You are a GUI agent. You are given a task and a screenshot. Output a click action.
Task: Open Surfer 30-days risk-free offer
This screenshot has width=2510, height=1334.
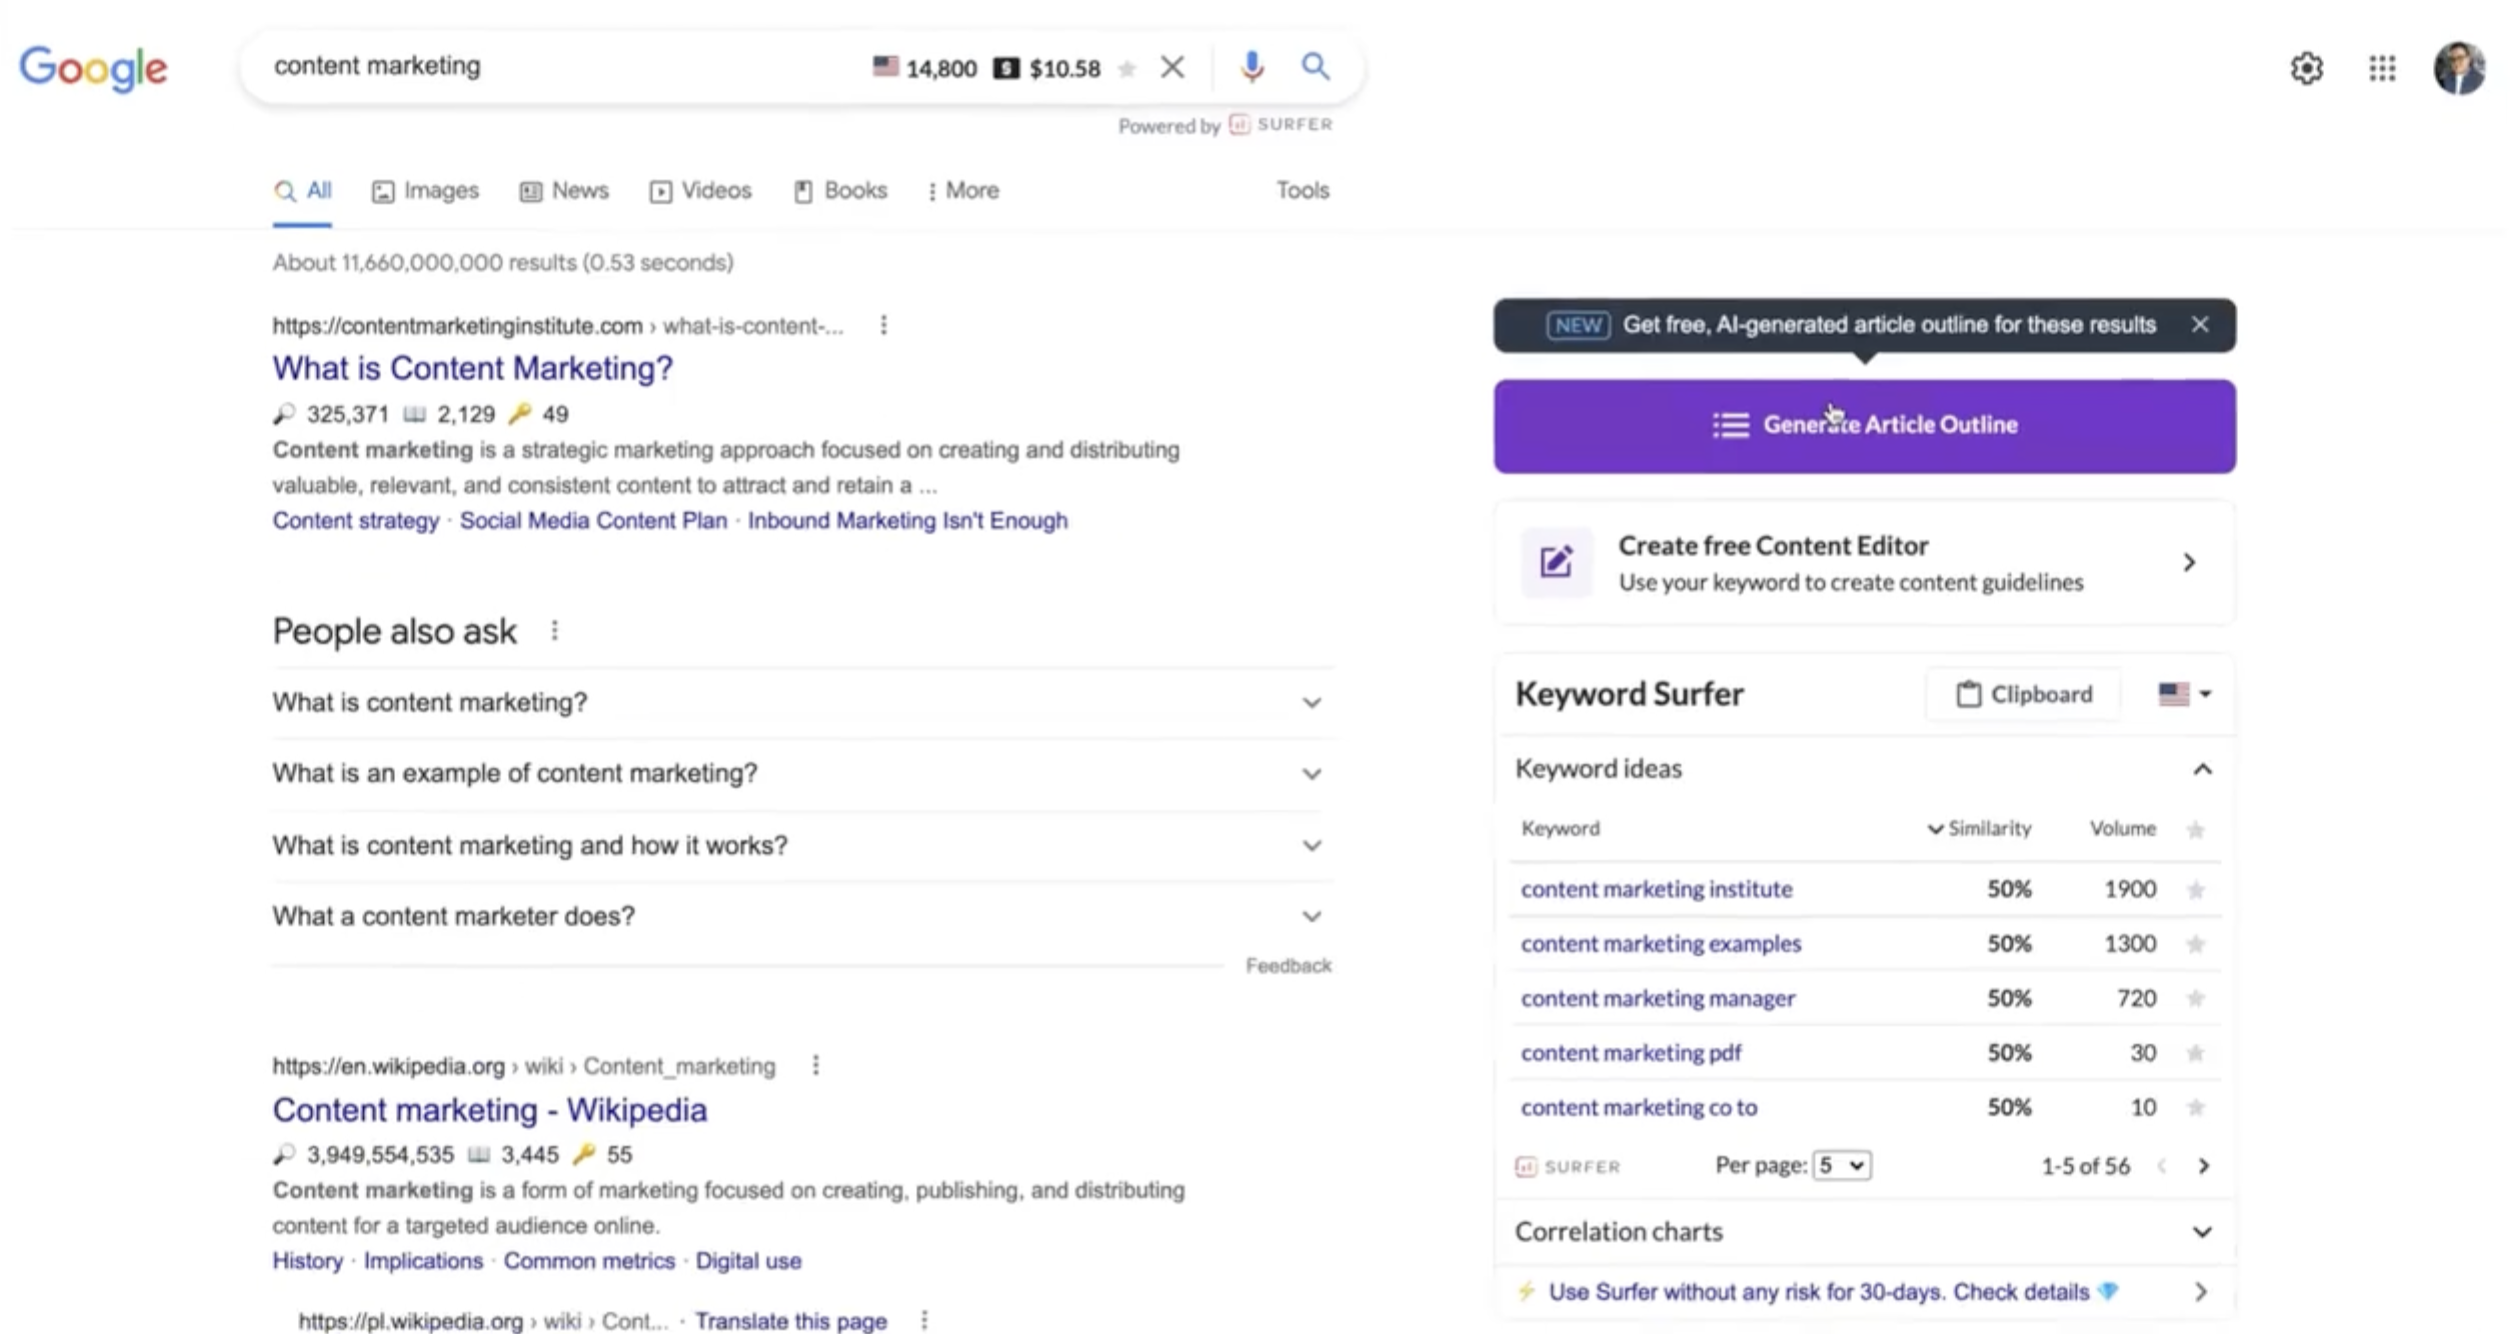1865,1292
